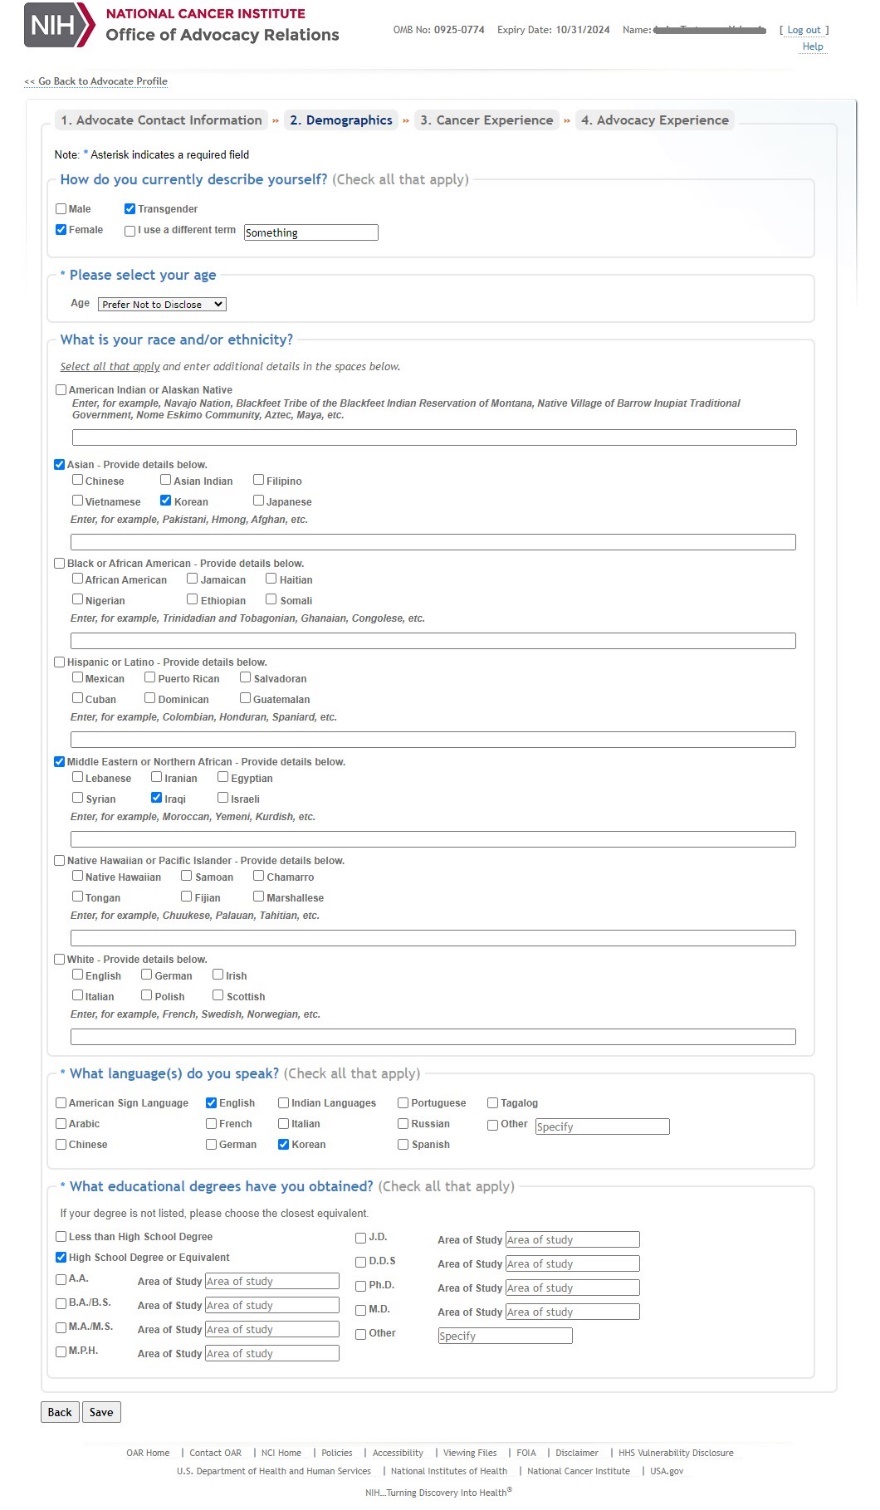
Task: Uncheck the Transgender checkbox
Action: pos(130,209)
